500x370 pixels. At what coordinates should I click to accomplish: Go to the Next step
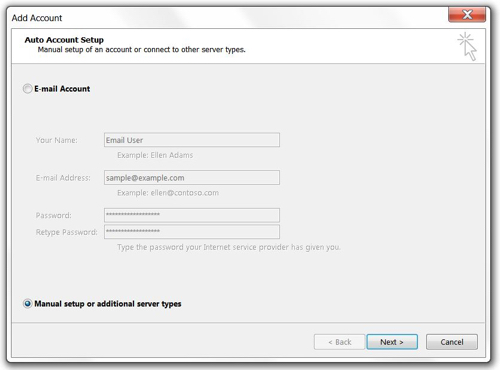[x=392, y=342]
